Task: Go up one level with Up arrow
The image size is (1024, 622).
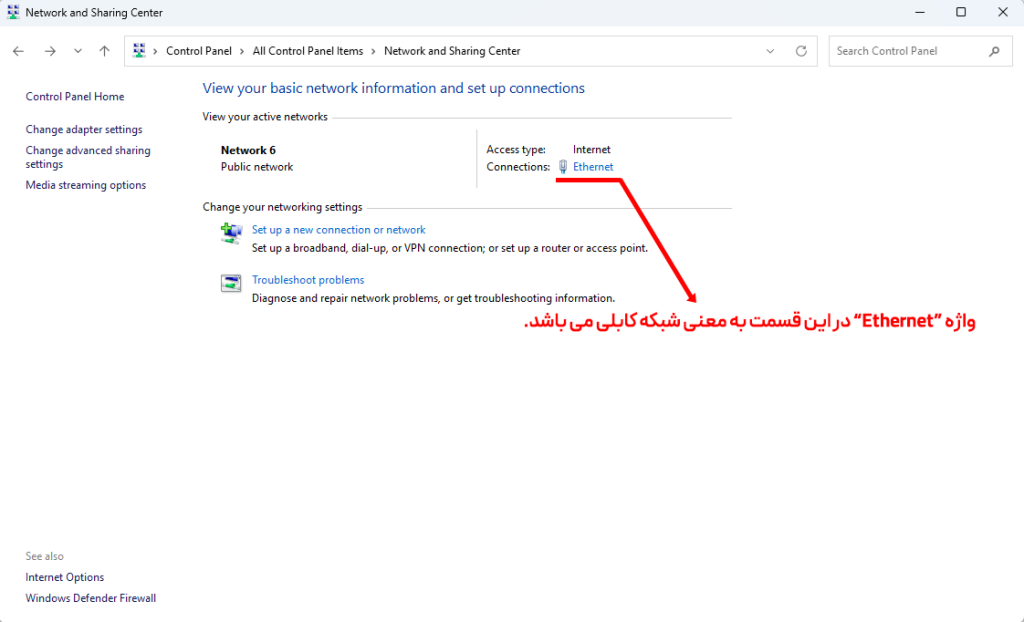Action: pos(104,51)
